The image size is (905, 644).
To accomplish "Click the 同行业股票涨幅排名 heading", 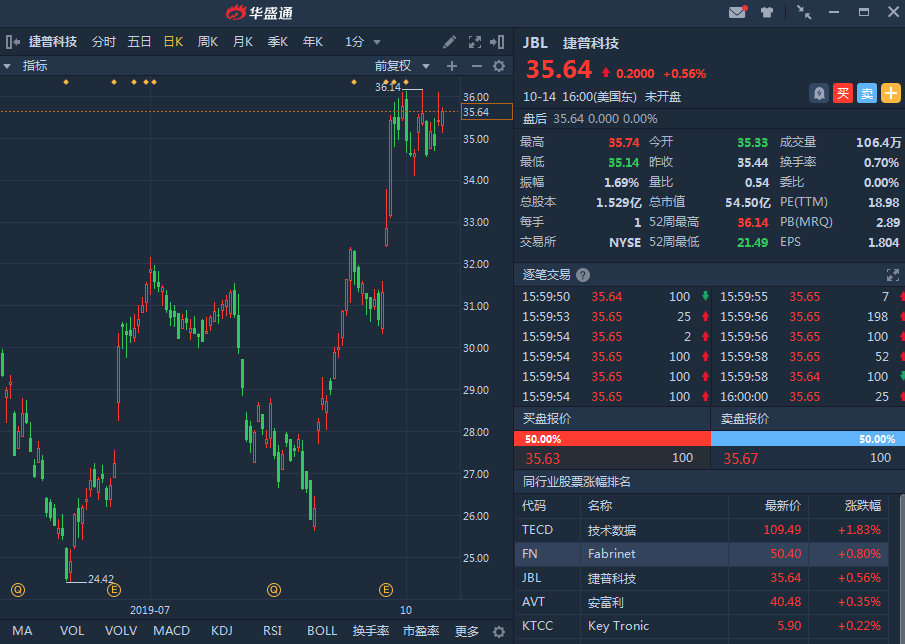I will tap(577, 482).
